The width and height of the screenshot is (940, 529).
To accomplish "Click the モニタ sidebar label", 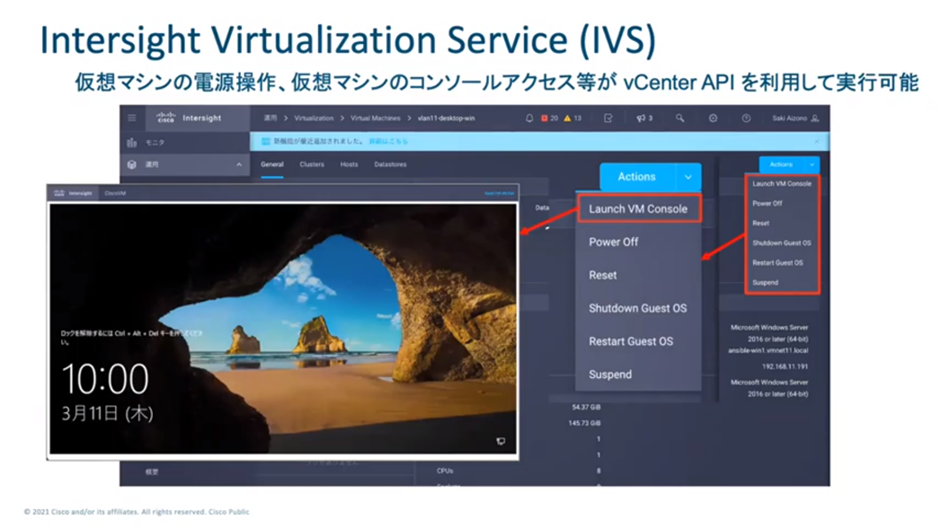I will (x=155, y=143).
